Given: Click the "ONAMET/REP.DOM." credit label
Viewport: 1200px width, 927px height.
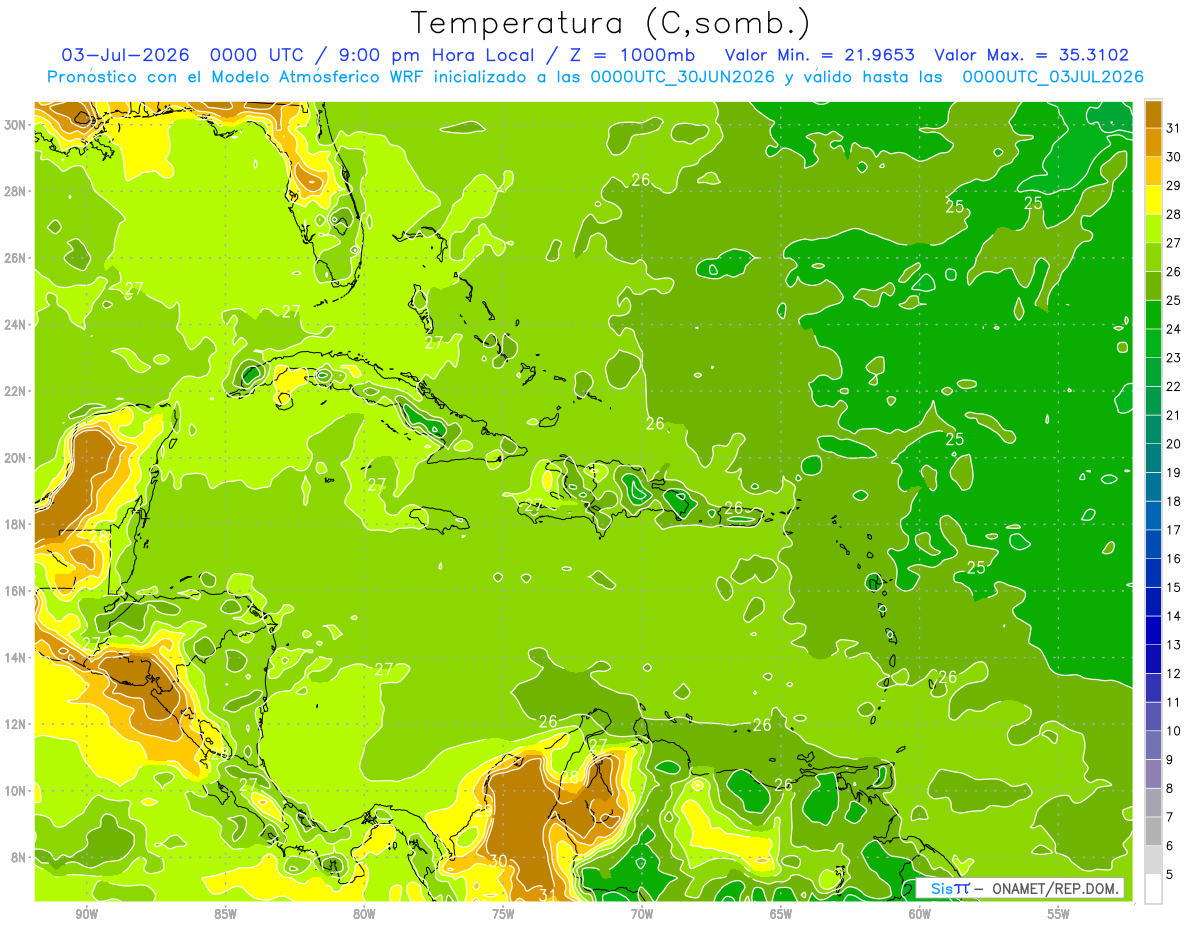Looking at the screenshot, I should pos(1056,889).
